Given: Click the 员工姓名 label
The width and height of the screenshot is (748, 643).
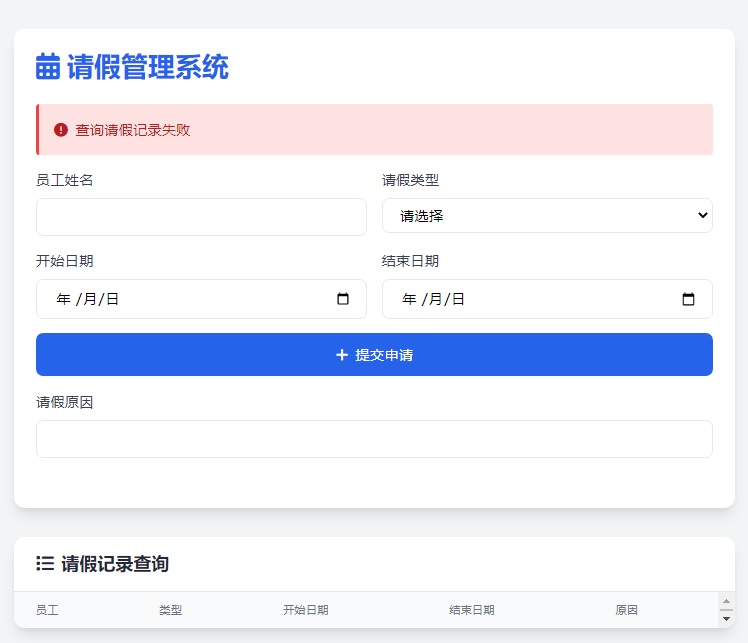Looking at the screenshot, I should pos(64,180).
